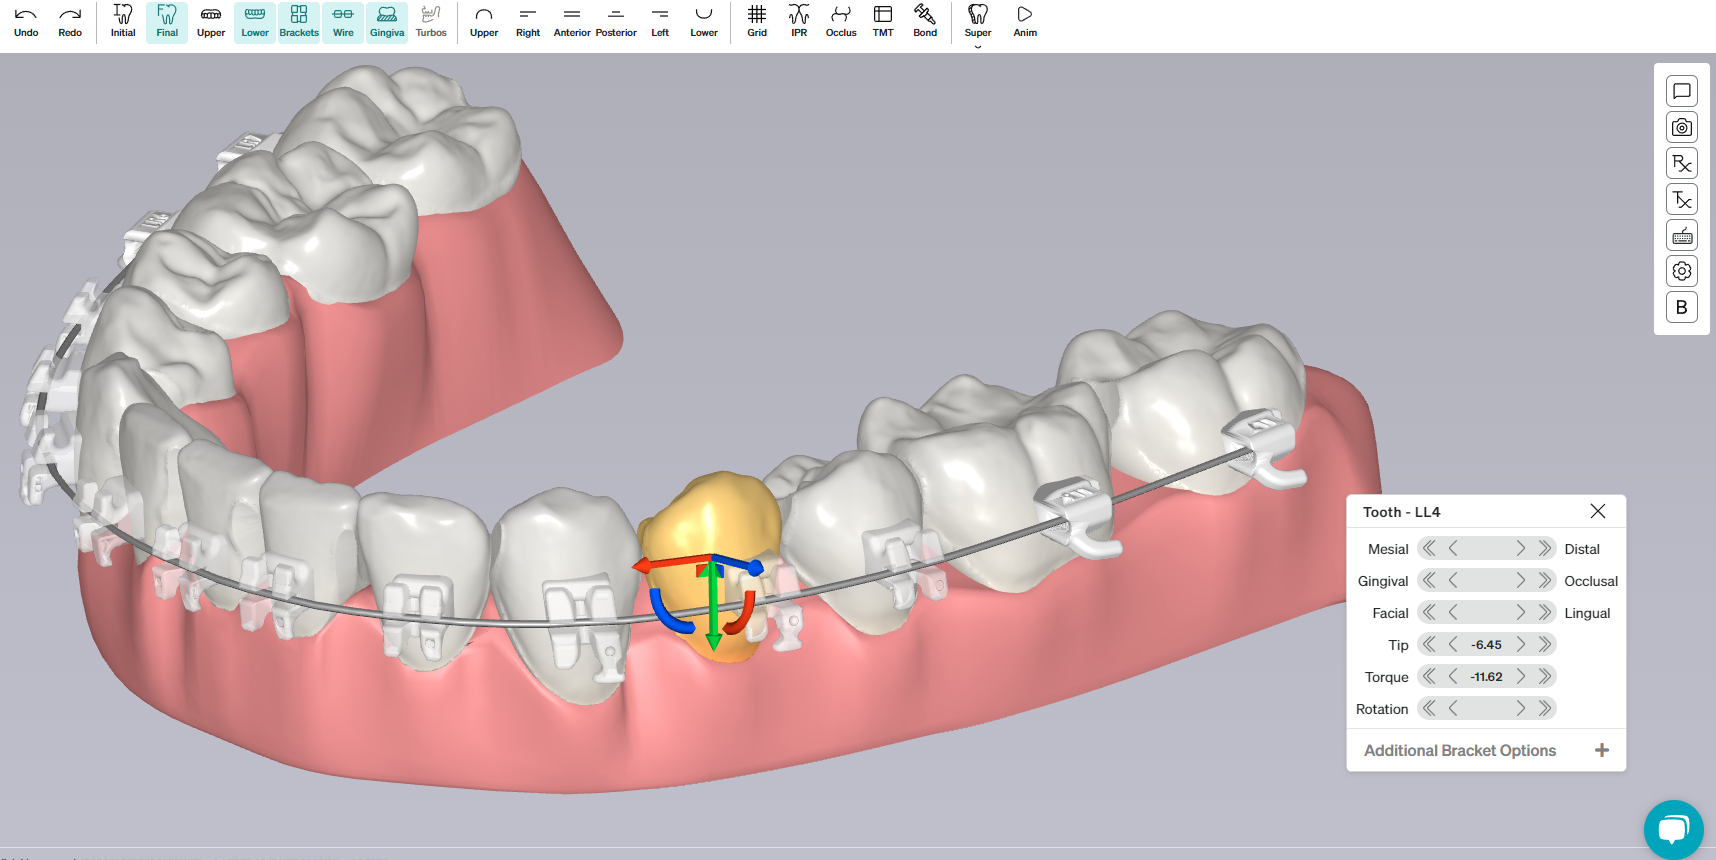This screenshot has width=1716, height=860.
Task: Open the live chat bubble
Action: click(1674, 830)
